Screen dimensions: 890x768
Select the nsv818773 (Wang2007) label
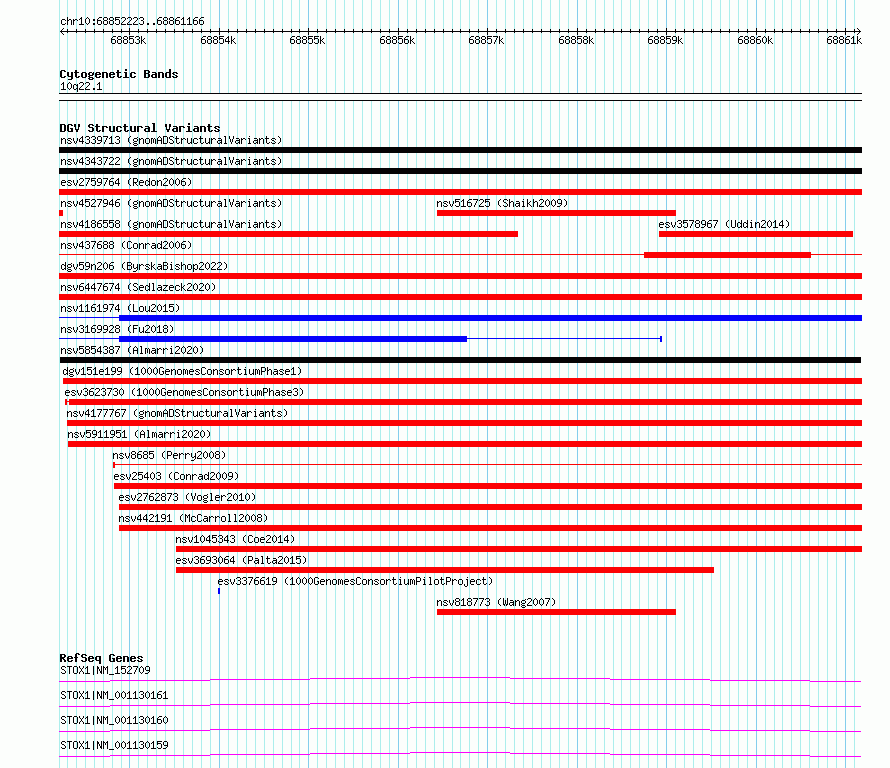click(x=496, y=602)
